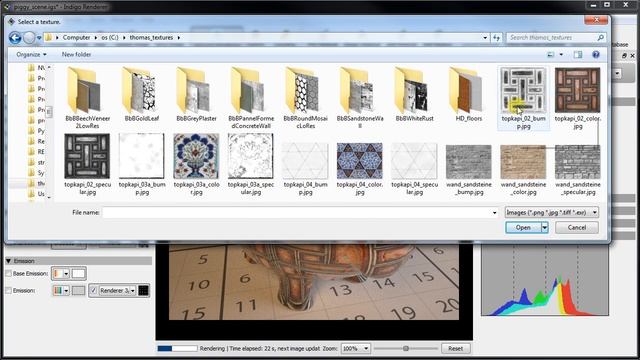Open the BbBRoundMosaicLoRes folder
This screenshot has height=360, width=640.
tap(305, 98)
